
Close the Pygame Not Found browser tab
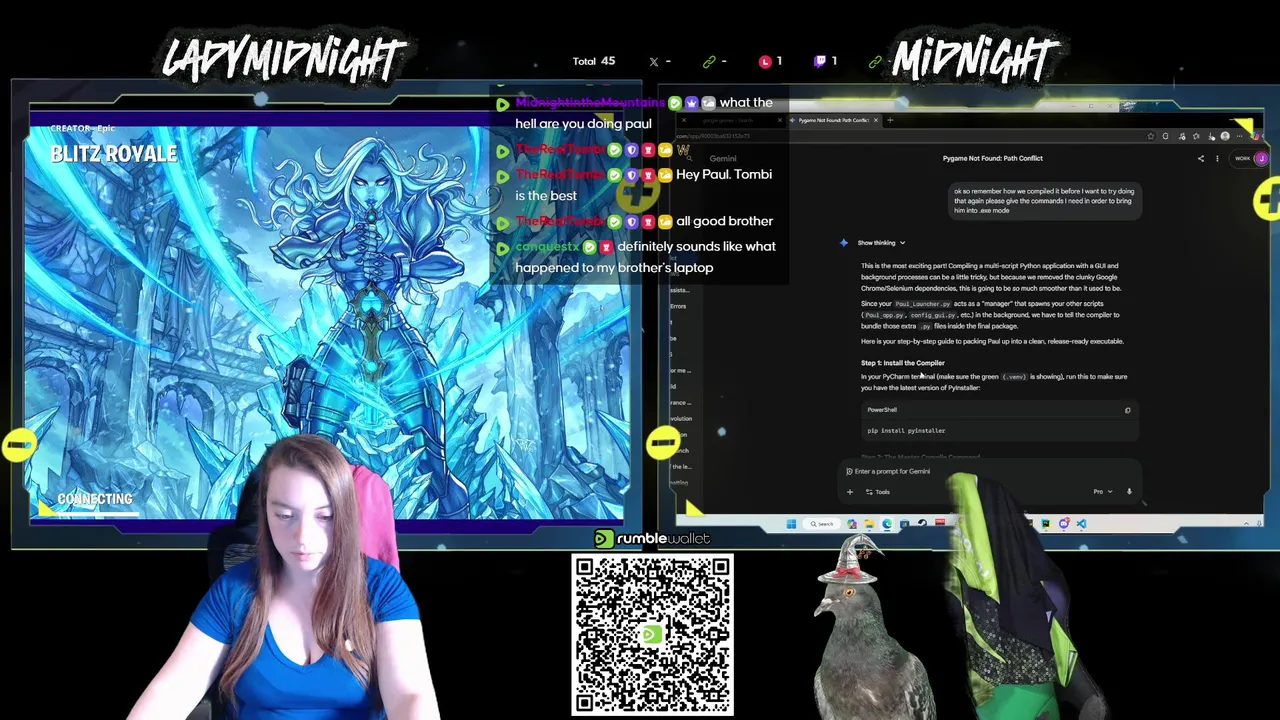point(876,120)
